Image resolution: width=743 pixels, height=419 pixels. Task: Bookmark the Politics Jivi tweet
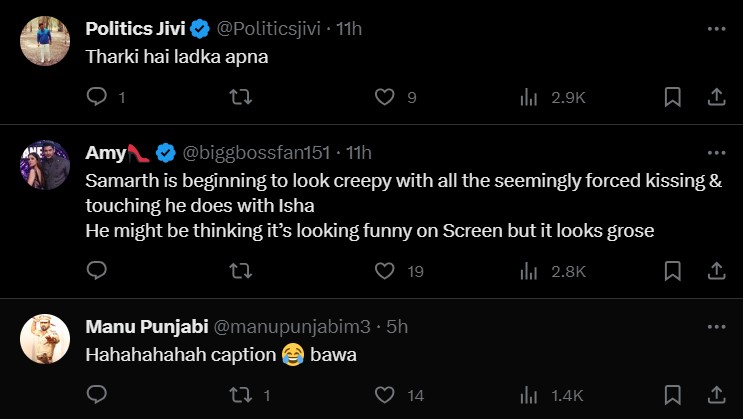tap(673, 97)
